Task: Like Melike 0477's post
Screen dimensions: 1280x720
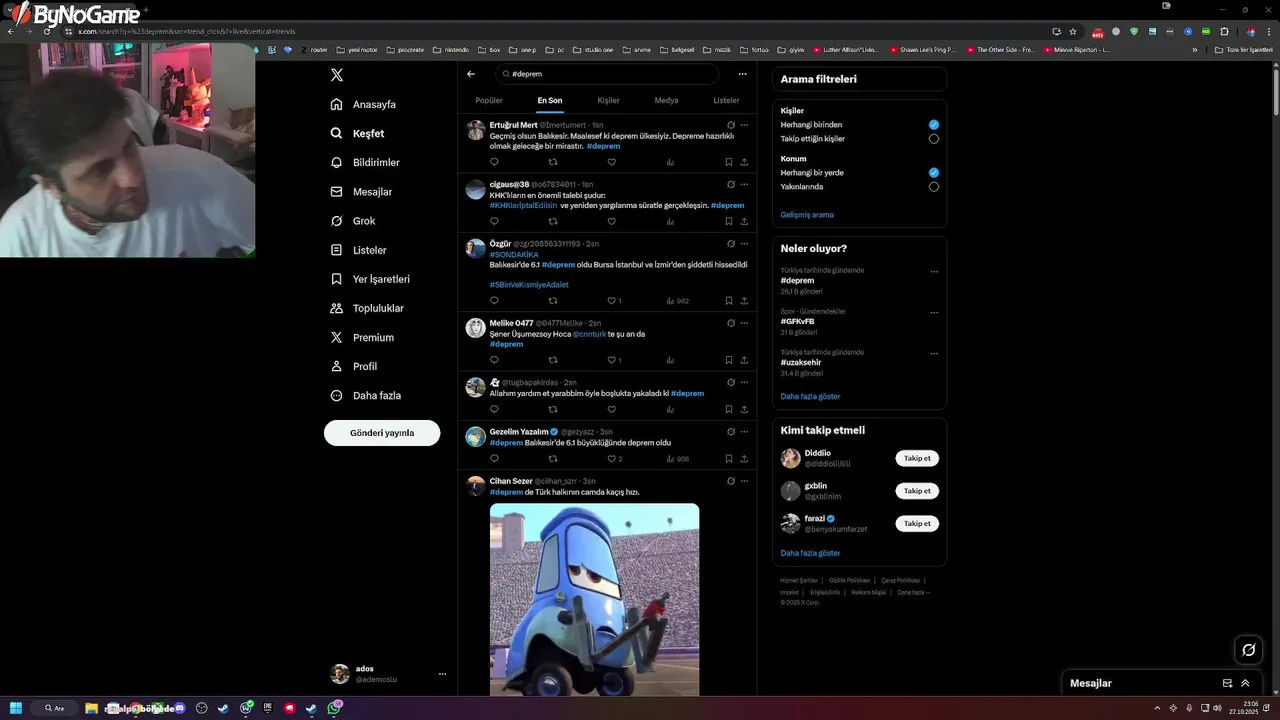Action: click(x=613, y=360)
